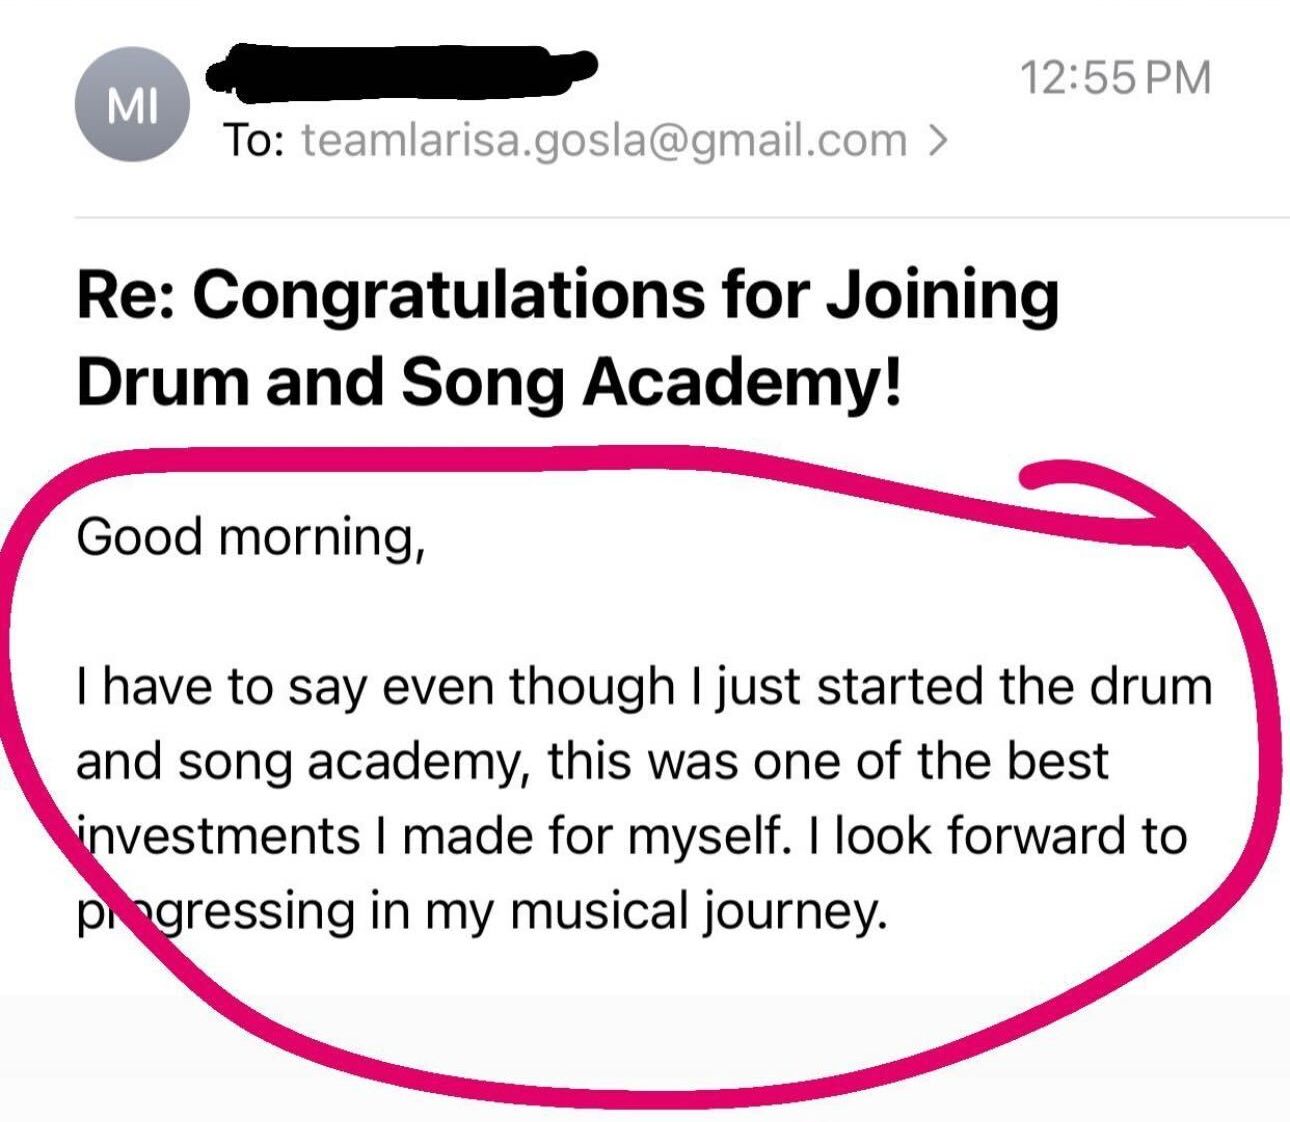
Task: Tap "Drum and Song Academy!" in the subject
Action: tap(488, 383)
